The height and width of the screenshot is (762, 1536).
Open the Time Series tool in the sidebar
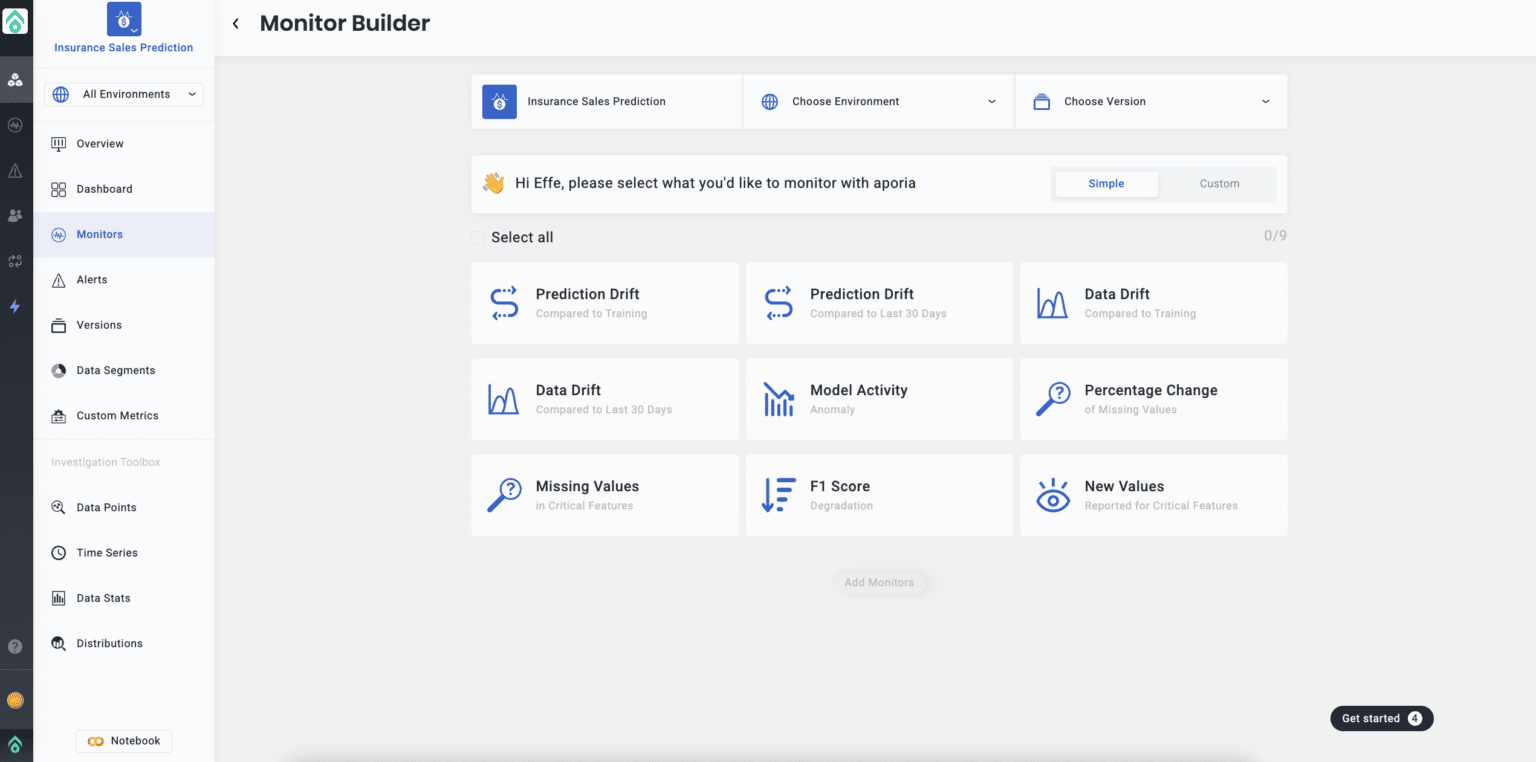point(106,552)
